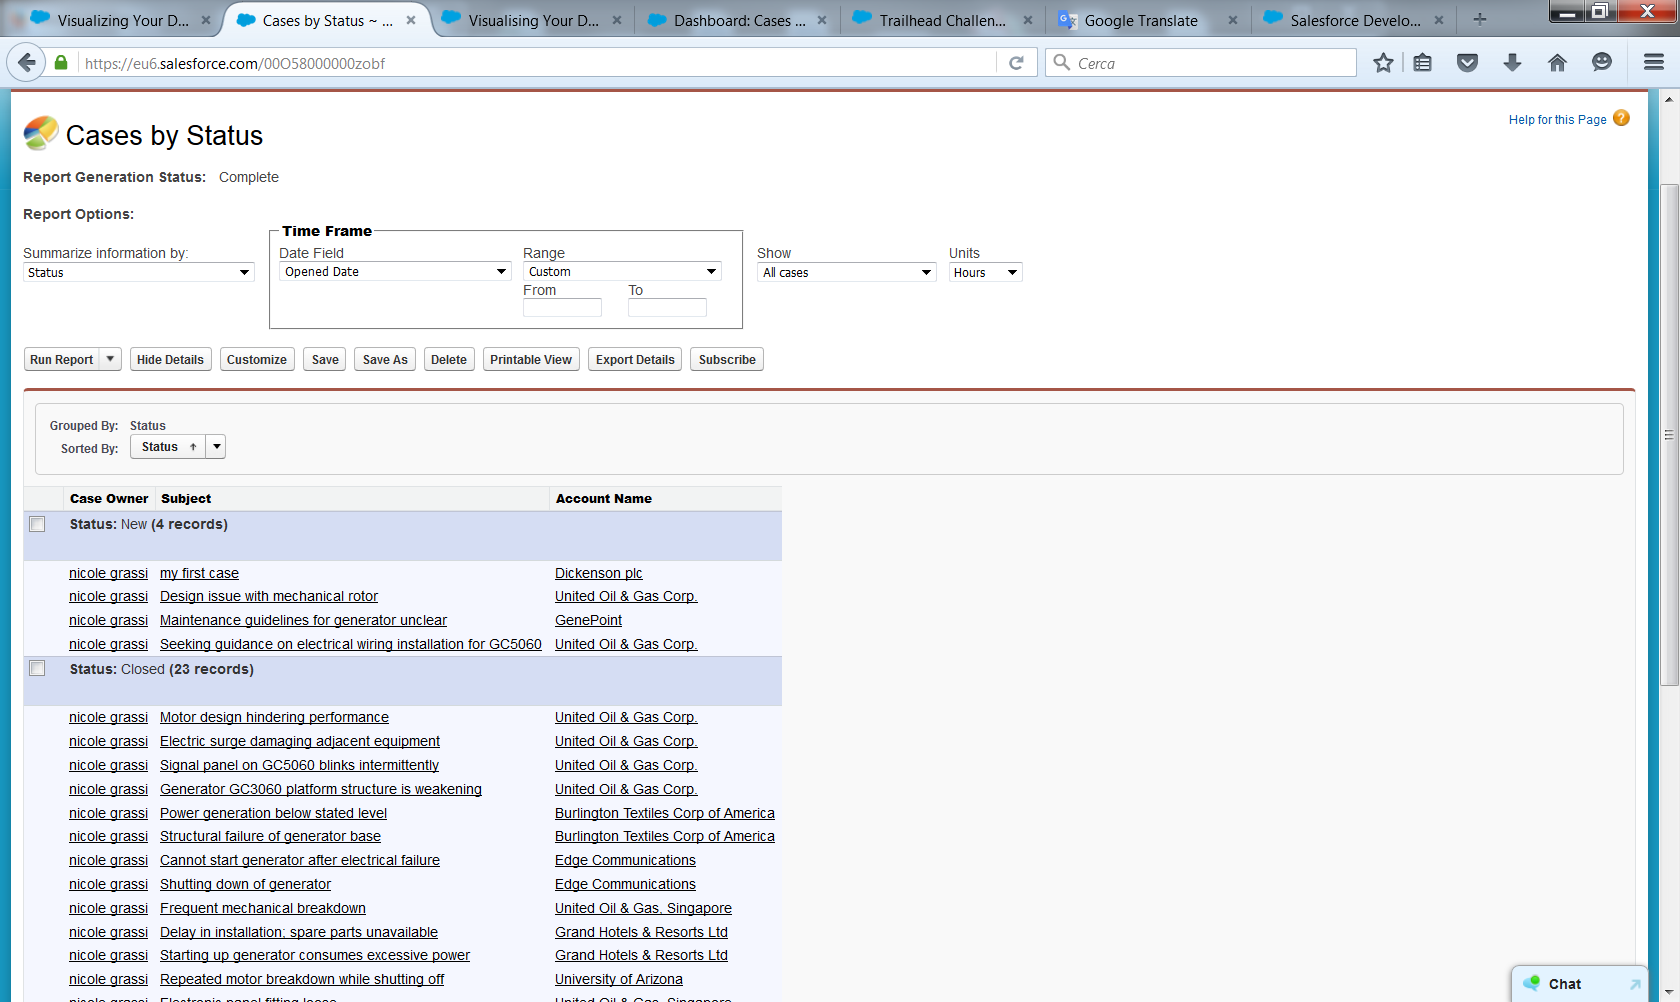
Task: Expand the Run Report arrow menu
Action: click(x=110, y=359)
